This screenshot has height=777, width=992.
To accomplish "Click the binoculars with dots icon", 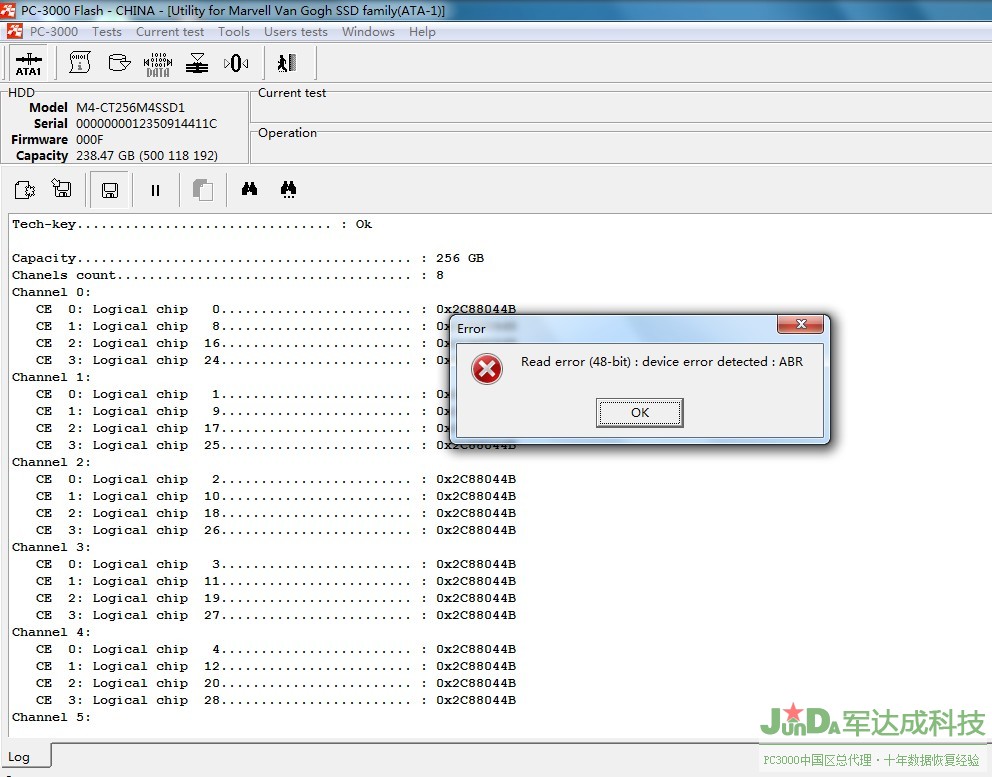I will coord(288,189).
